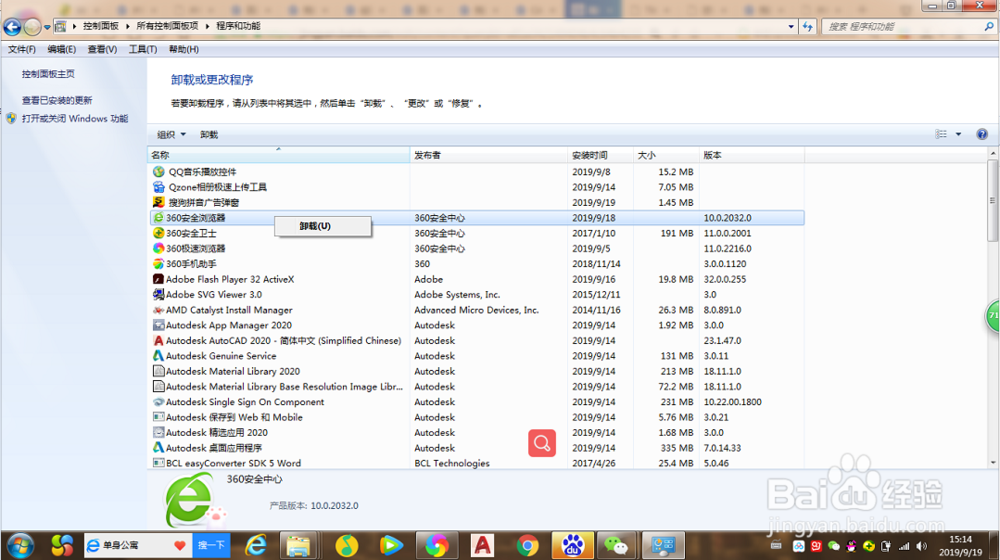Click the program list vertical scrollbar thumb
Image resolution: width=1000 pixels, height=560 pixels.
click(x=992, y=200)
